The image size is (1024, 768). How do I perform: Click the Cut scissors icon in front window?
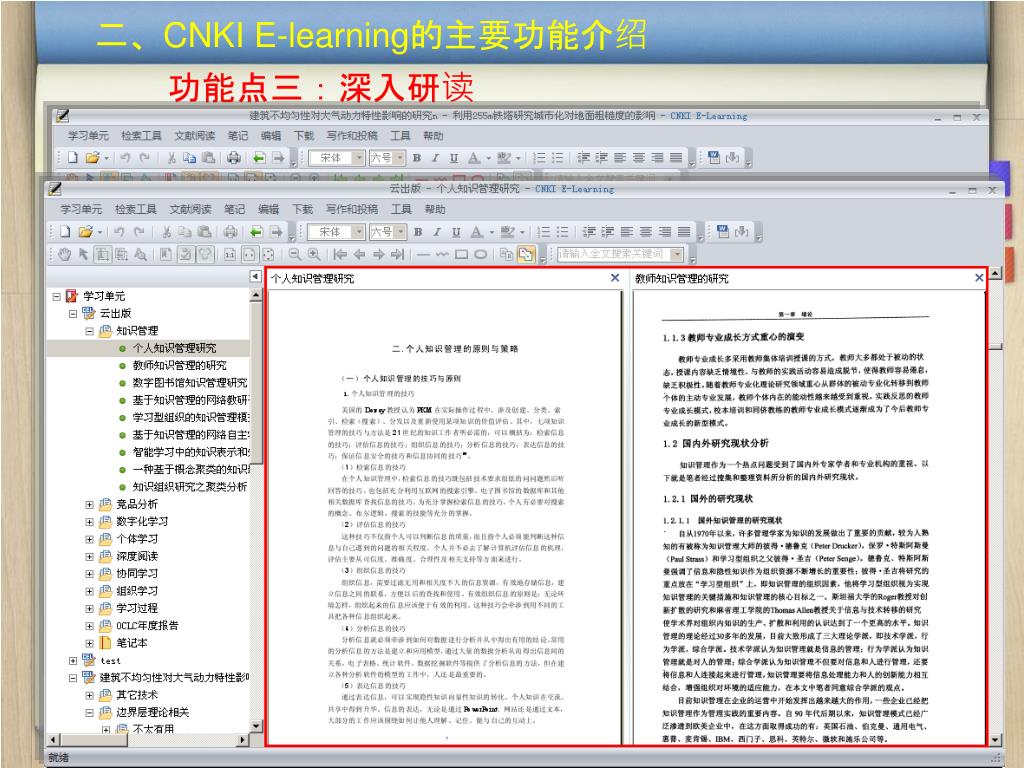(x=167, y=231)
